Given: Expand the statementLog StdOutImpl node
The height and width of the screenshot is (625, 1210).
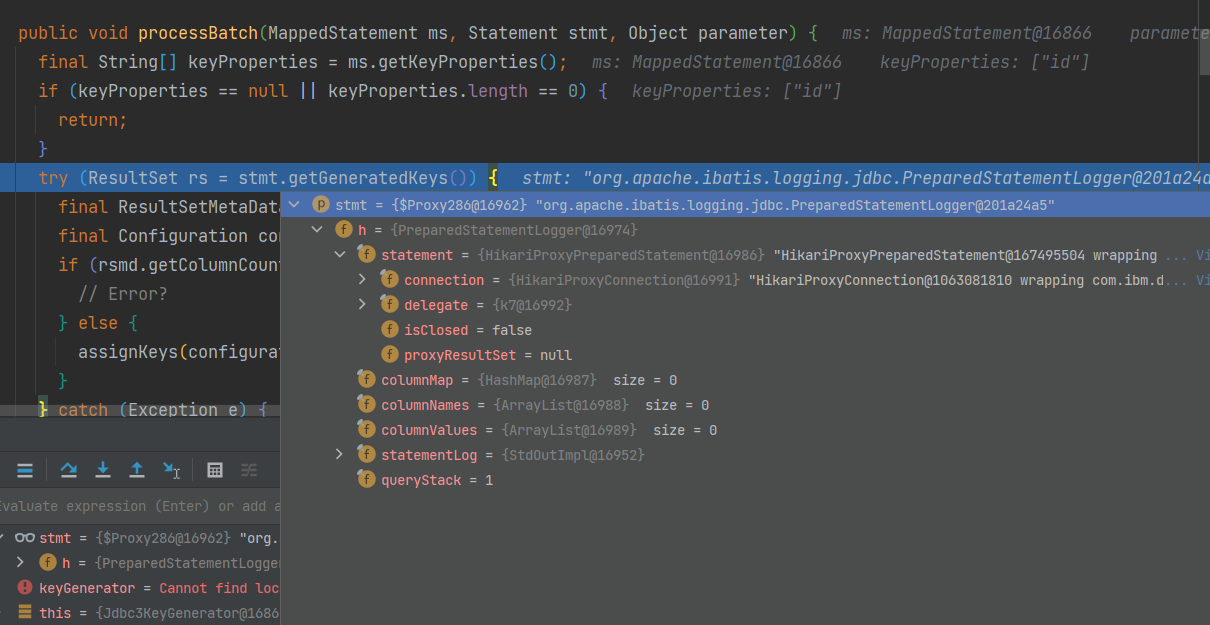Looking at the screenshot, I should coord(339,455).
